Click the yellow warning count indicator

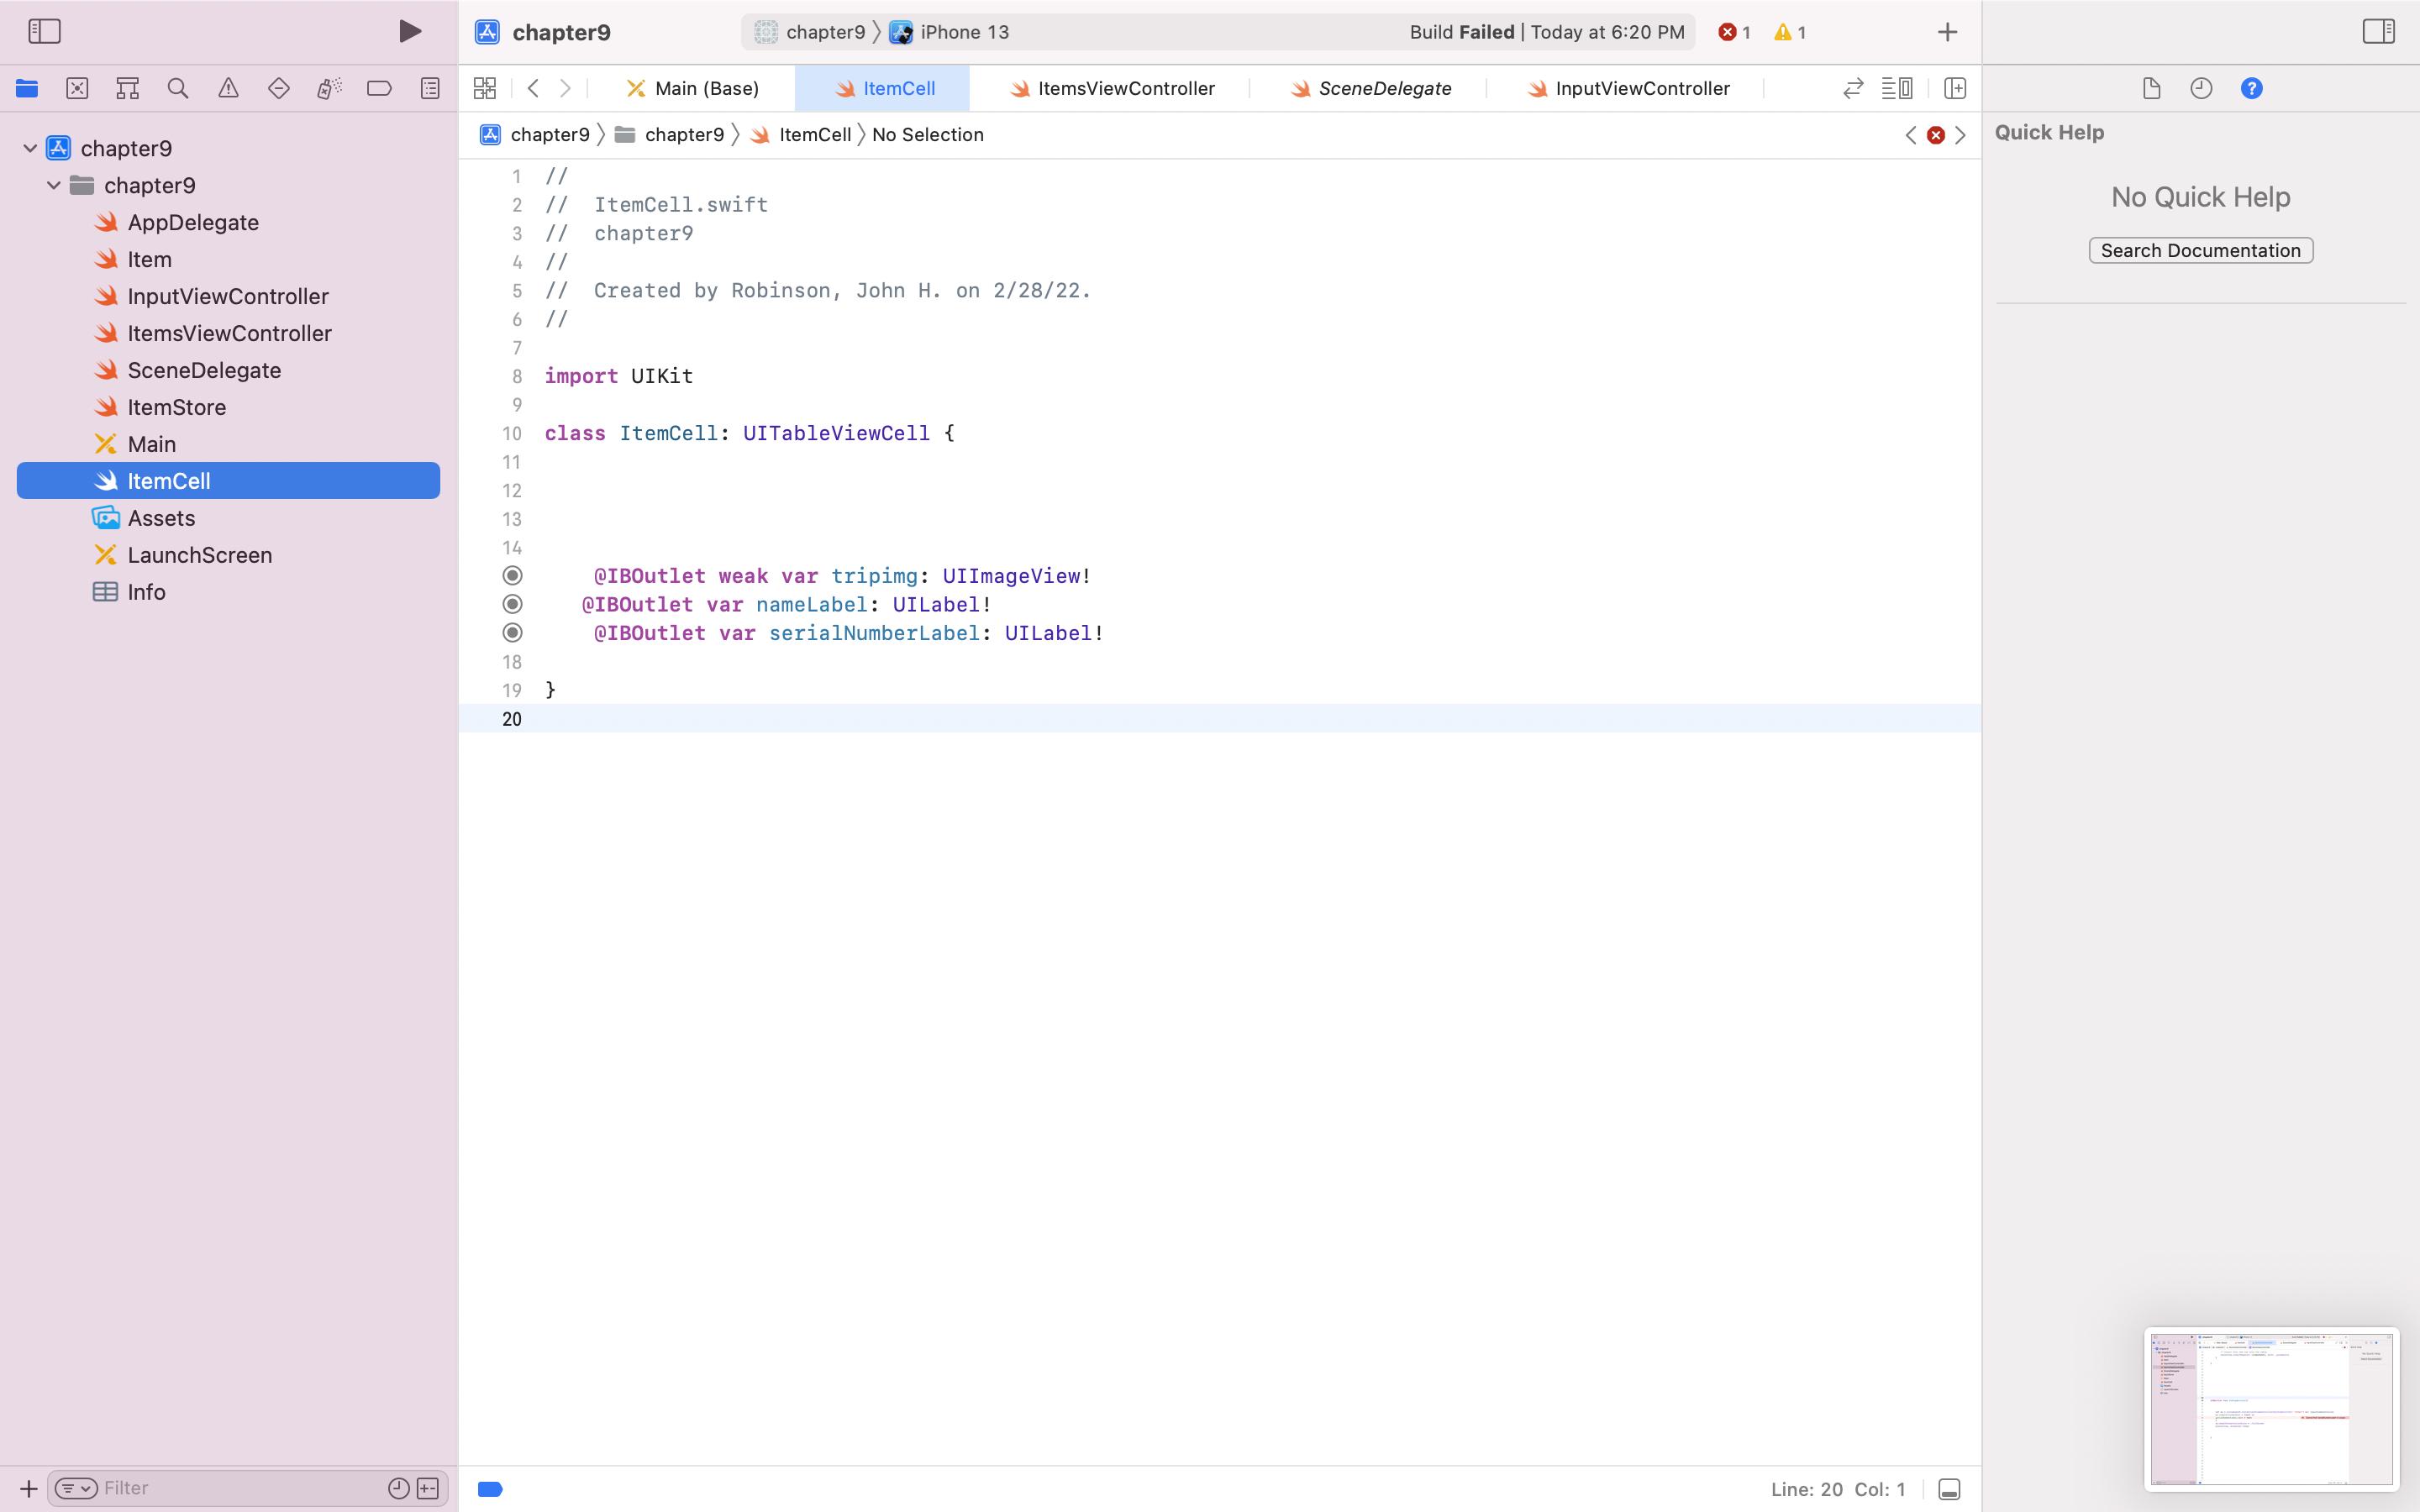[x=1790, y=32]
